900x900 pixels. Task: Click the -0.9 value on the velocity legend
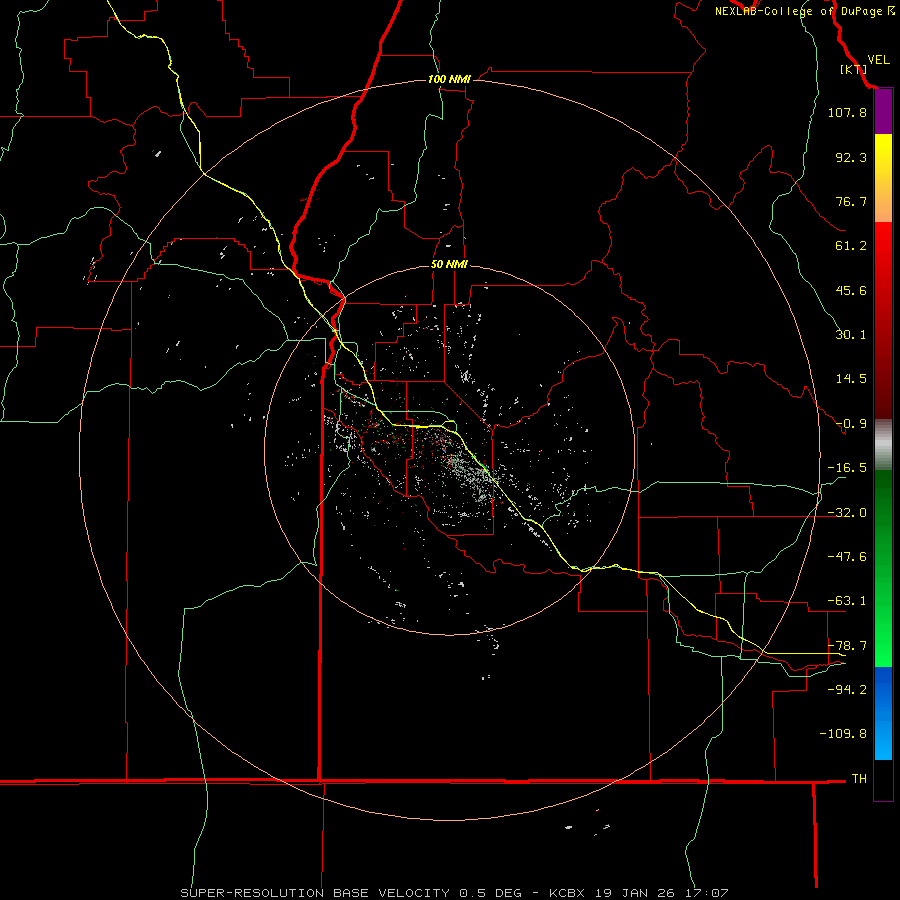pos(851,424)
